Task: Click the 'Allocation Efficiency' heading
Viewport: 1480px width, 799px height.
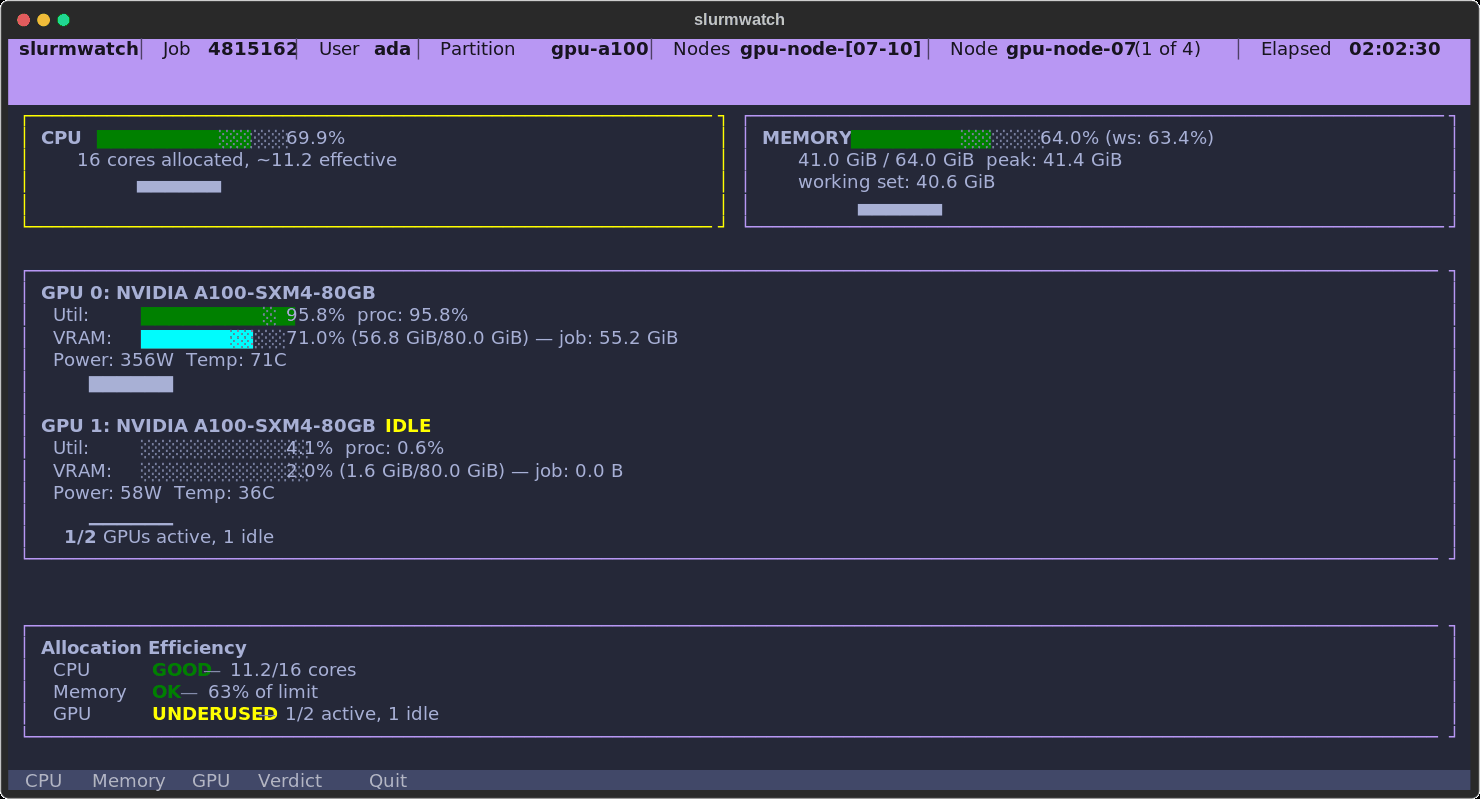Action: pos(143,648)
